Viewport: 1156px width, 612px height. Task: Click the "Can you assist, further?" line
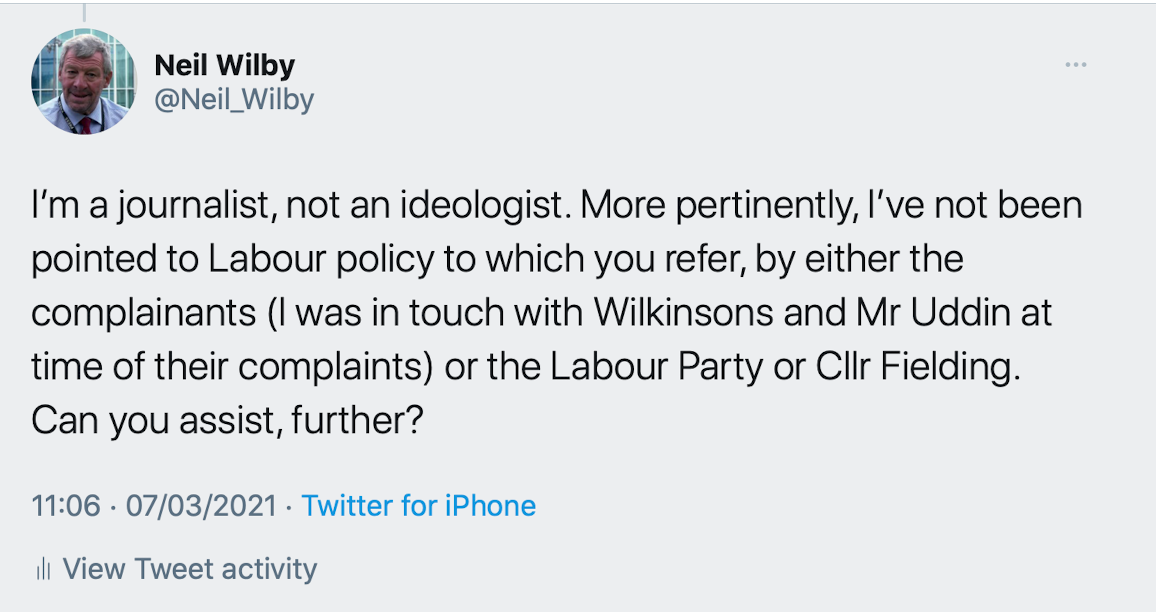(x=230, y=420)
